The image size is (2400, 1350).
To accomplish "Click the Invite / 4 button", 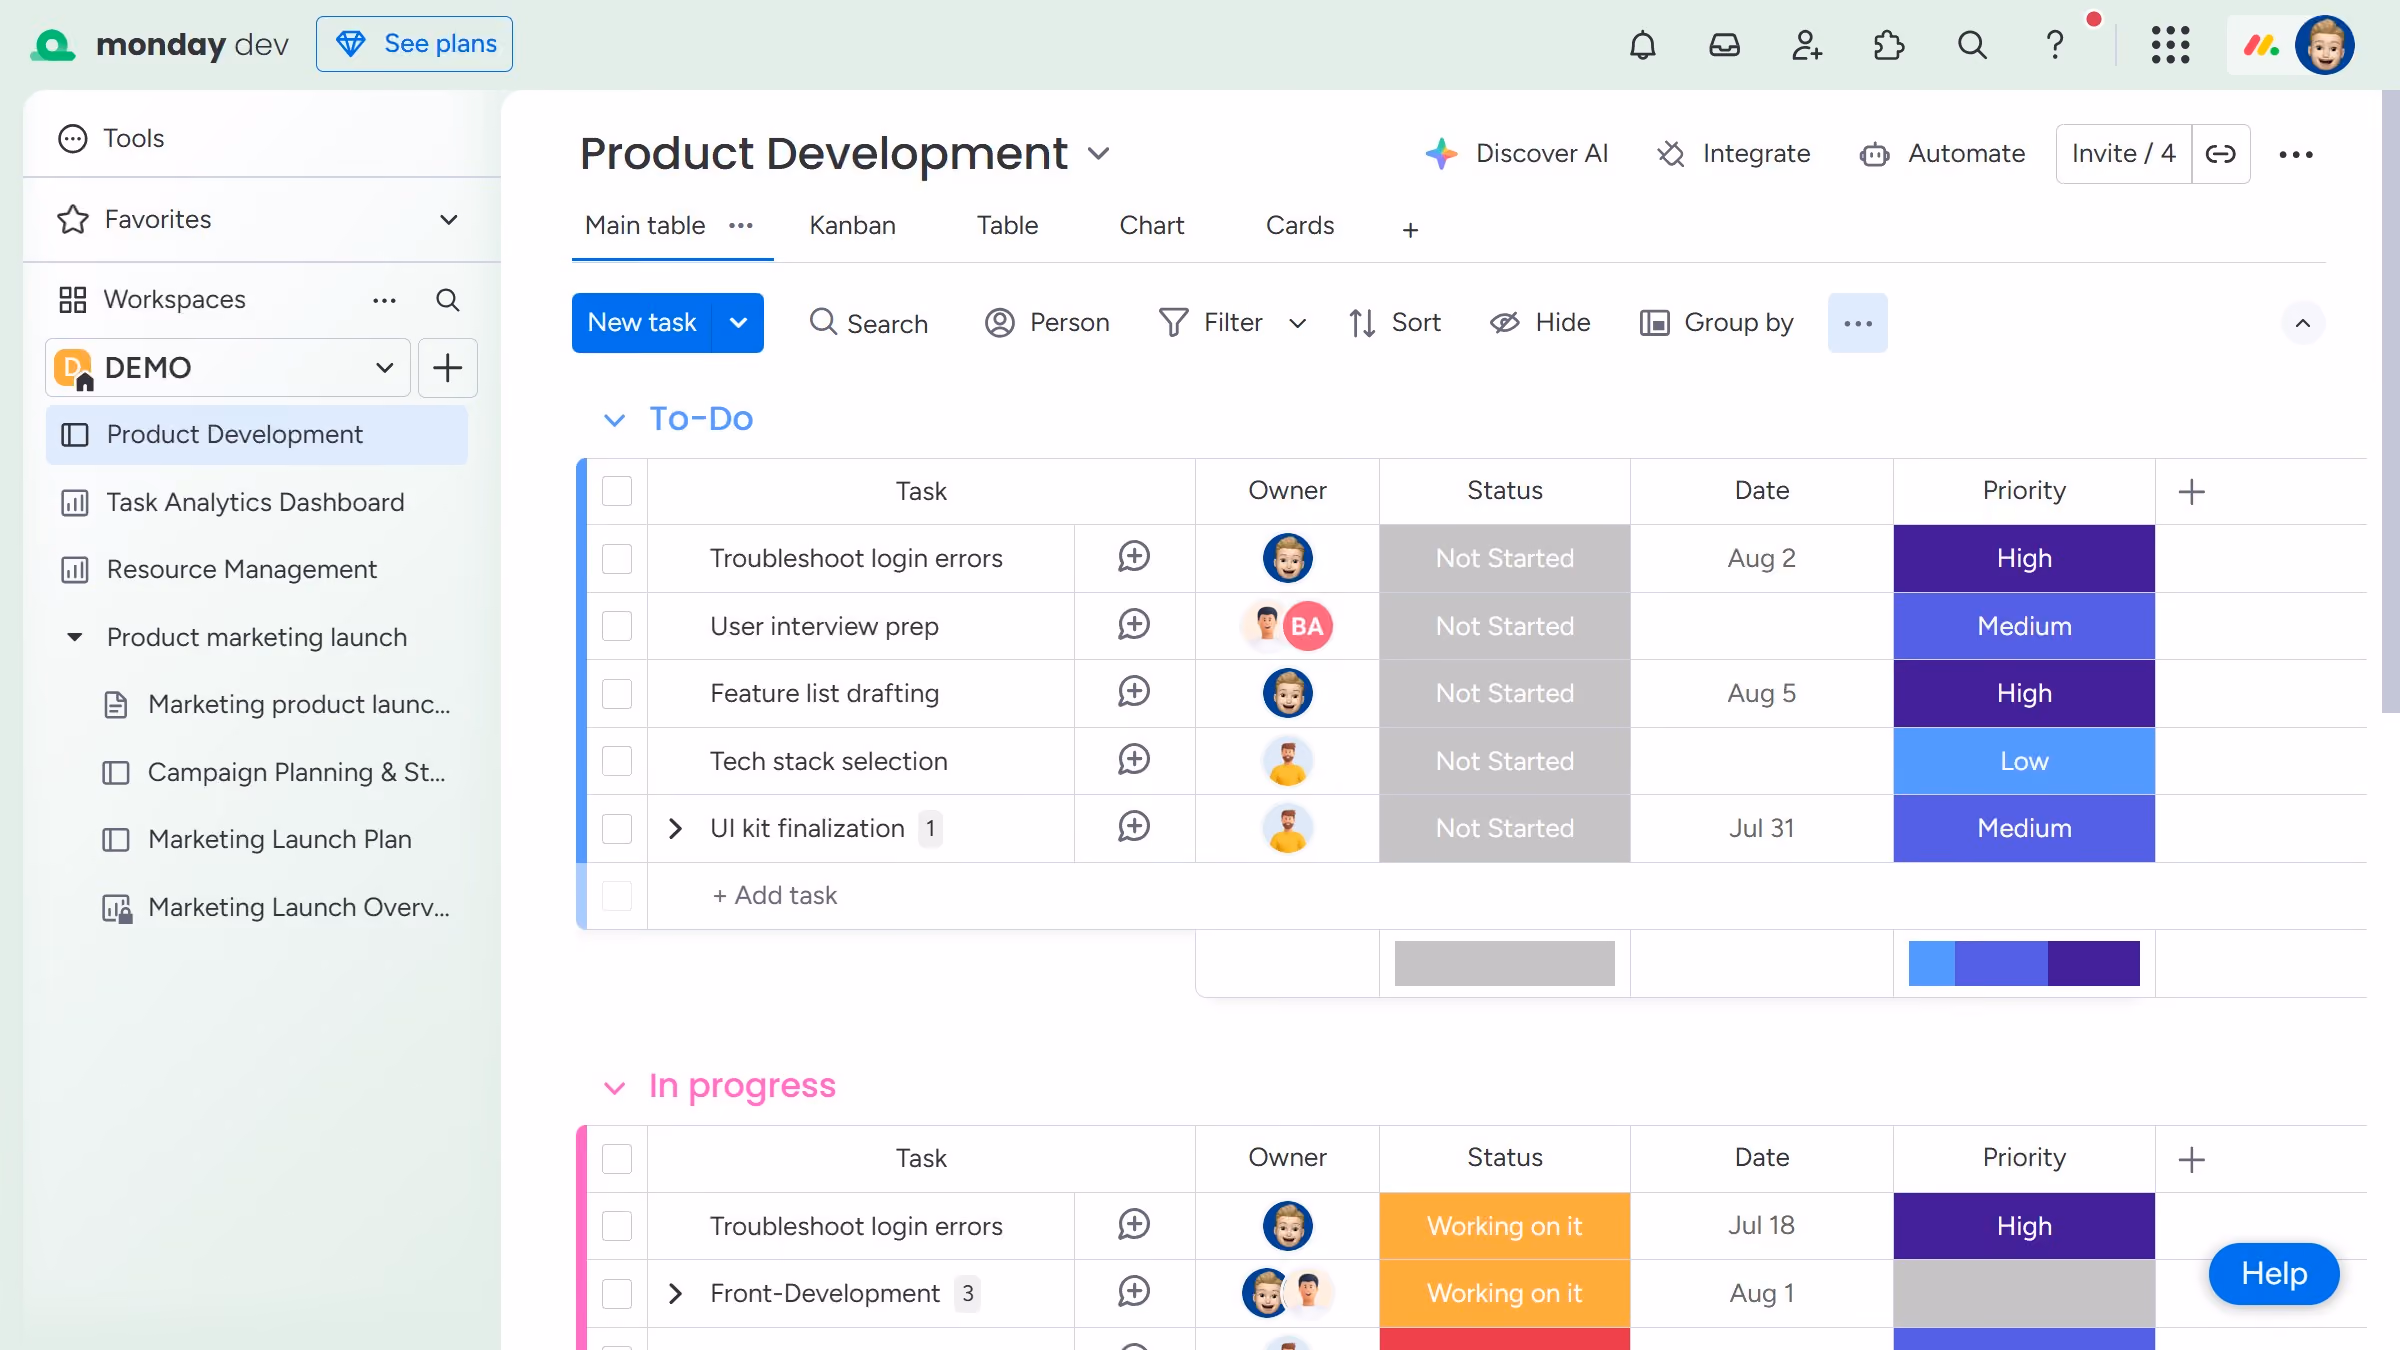I will [x=2124, y=154].
